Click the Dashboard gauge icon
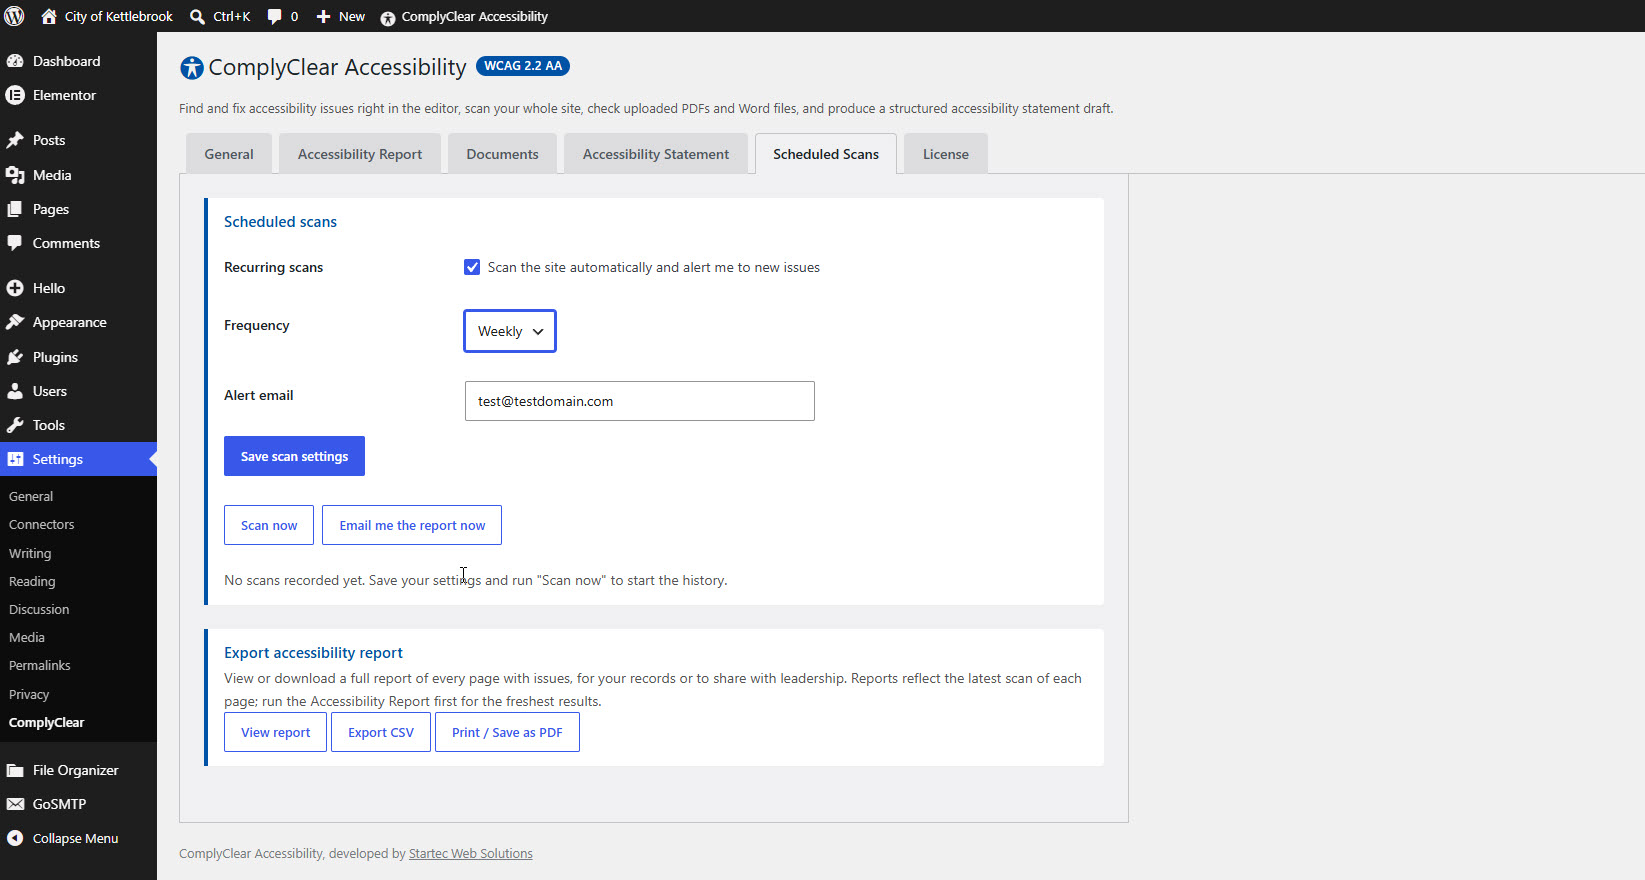Screen dimensions: 1645x880 (x=15, y=61)
